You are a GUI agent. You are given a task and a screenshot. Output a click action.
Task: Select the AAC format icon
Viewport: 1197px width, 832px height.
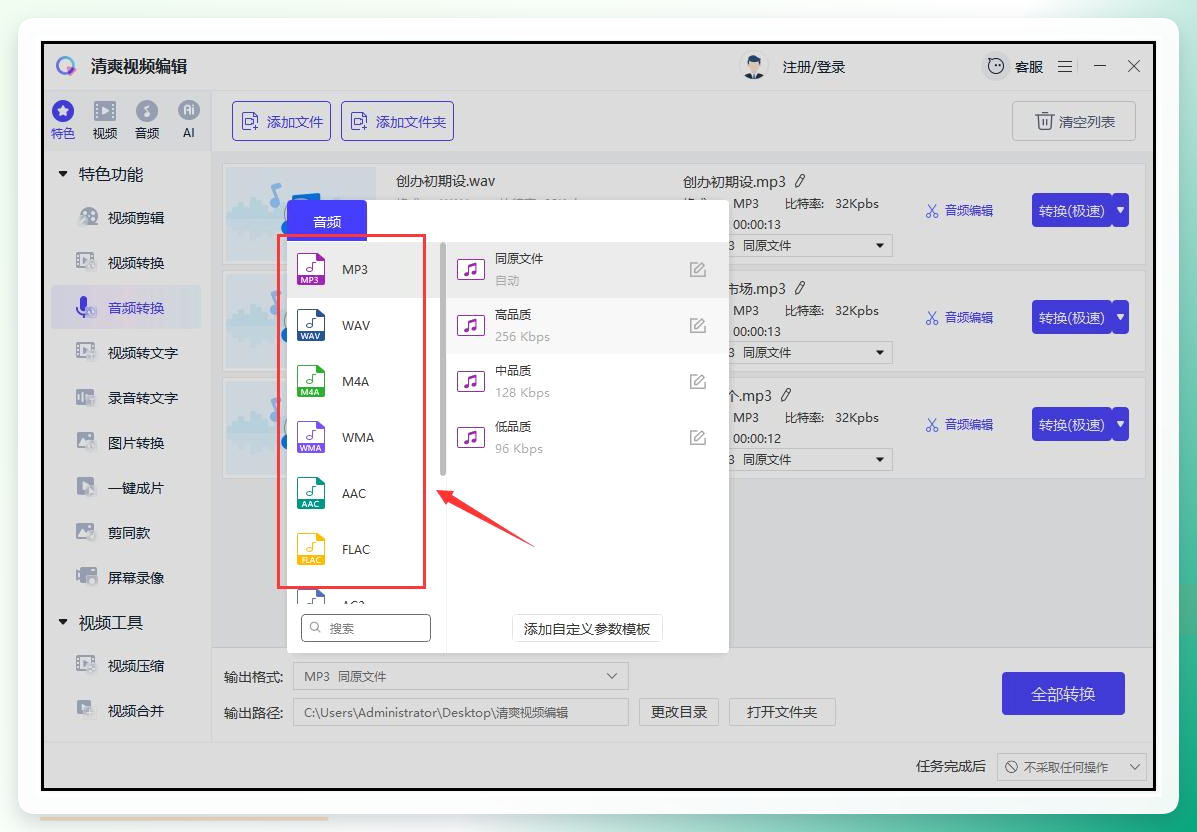click(x=311, y=493)
